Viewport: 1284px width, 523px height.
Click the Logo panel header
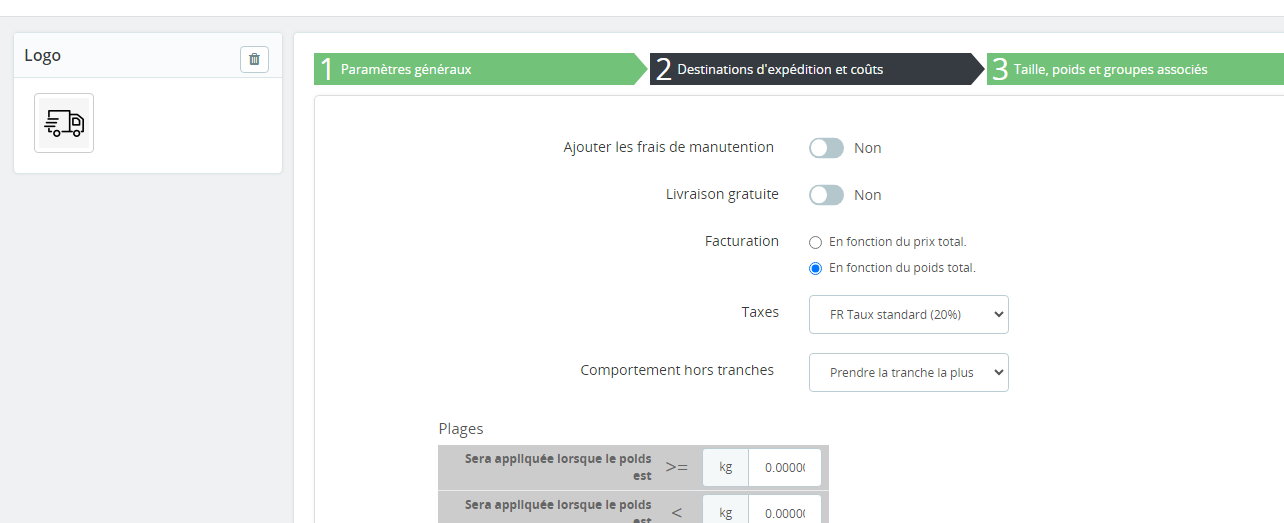148,56
